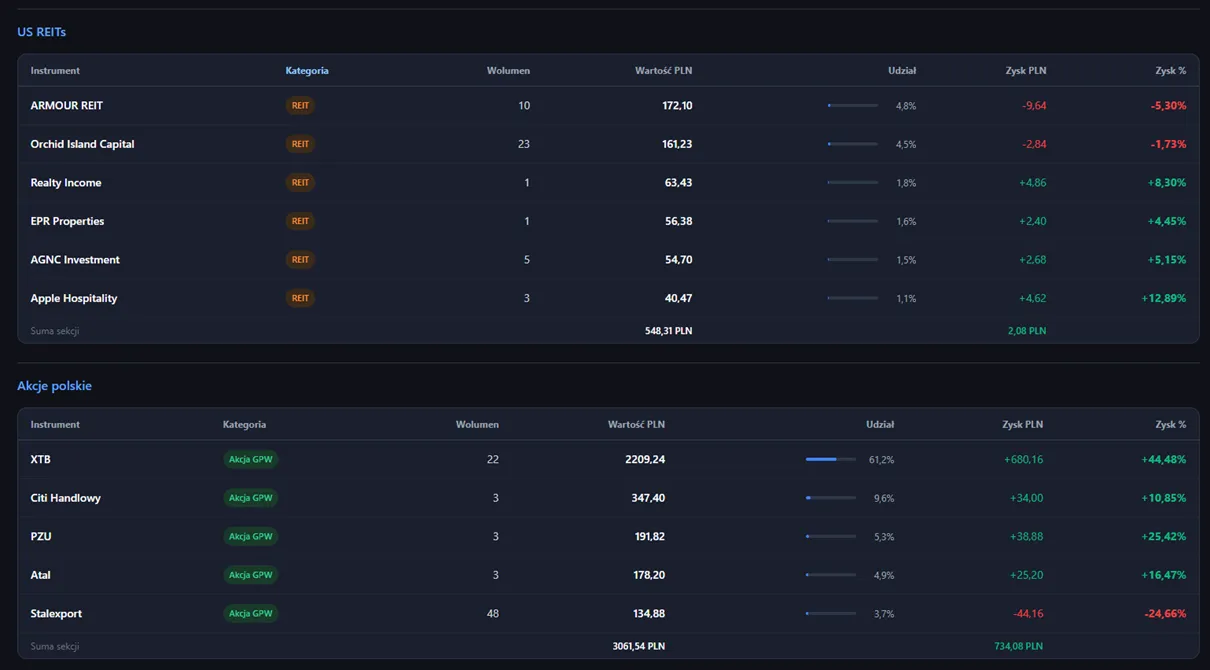Select the Akcje polskie section title
This screenshot has height=670, width=1210.
click(54, 386)
